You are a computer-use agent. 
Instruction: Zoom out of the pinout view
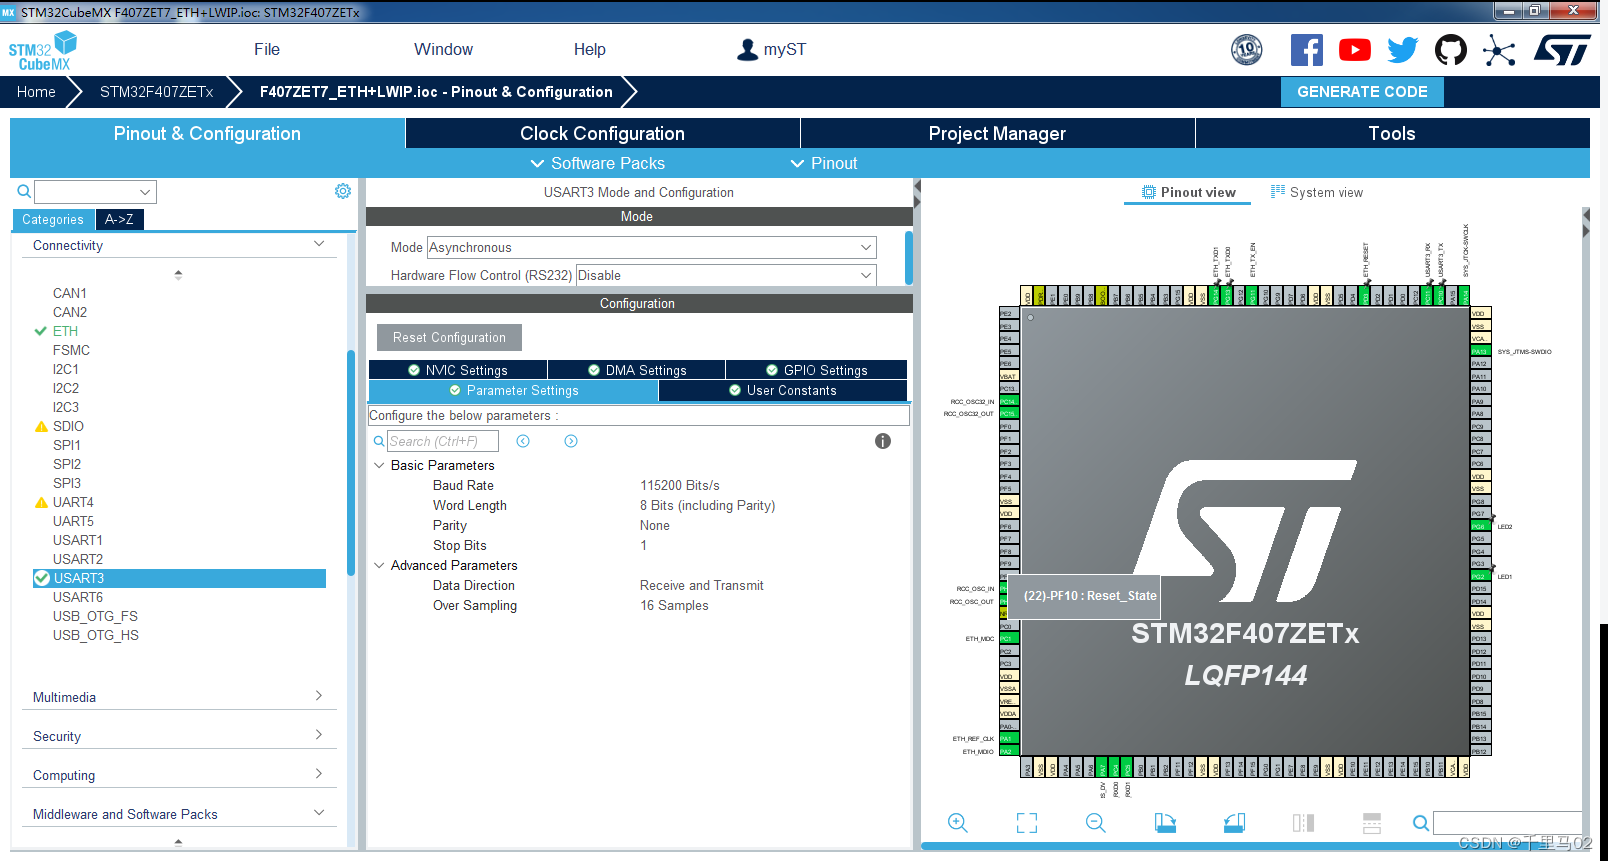coord(1096,823)
